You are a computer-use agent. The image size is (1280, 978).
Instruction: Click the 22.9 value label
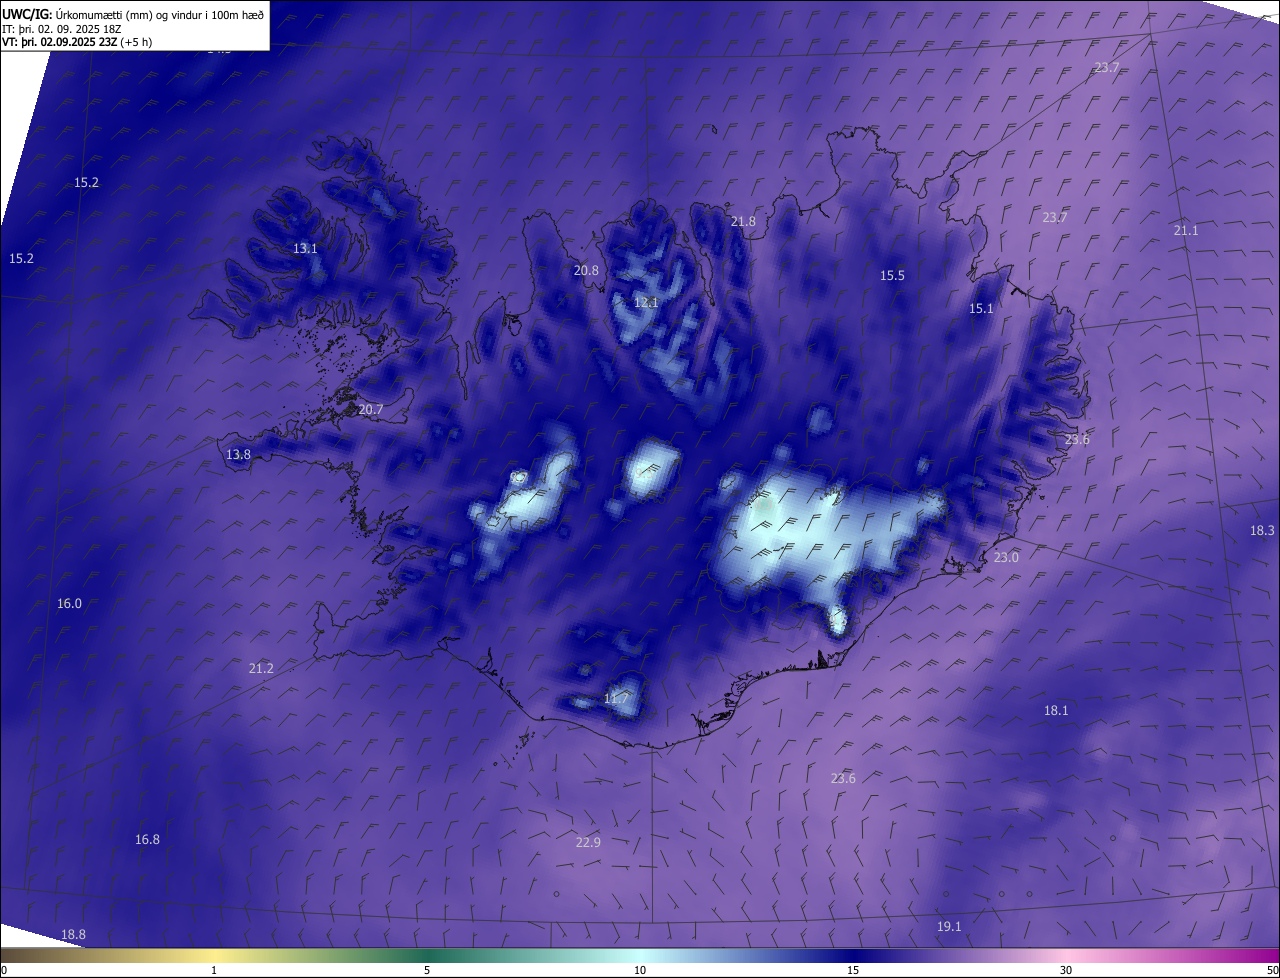click(x=588, y=842)
